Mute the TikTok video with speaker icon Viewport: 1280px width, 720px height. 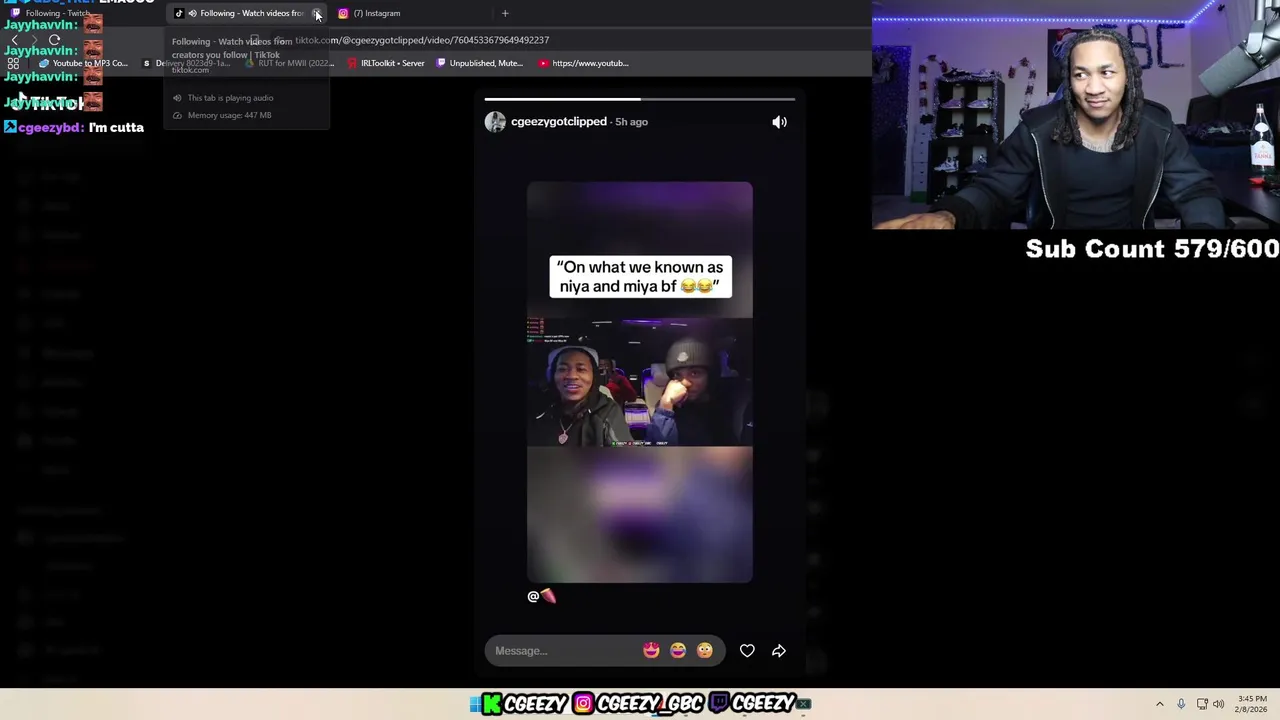click(x=779, y=122)
